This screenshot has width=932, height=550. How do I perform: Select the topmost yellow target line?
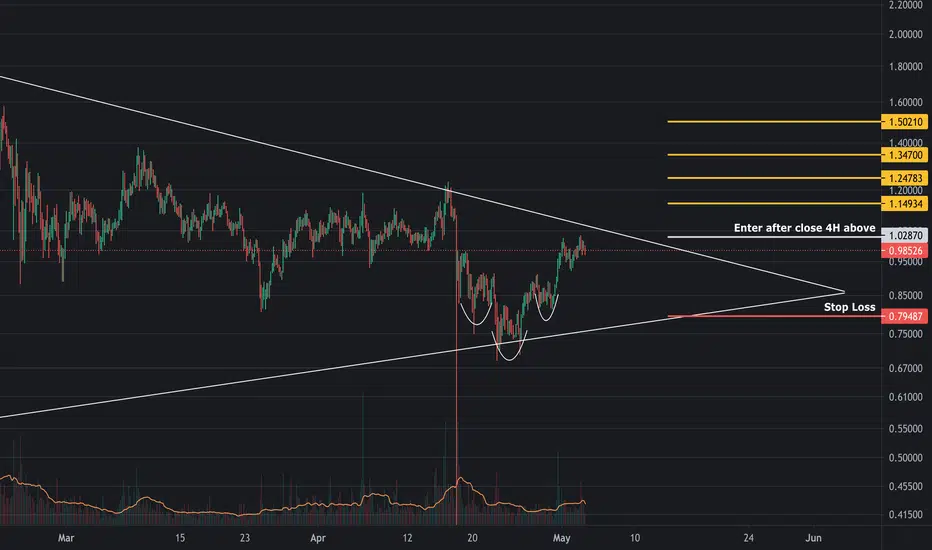(774, 122)
